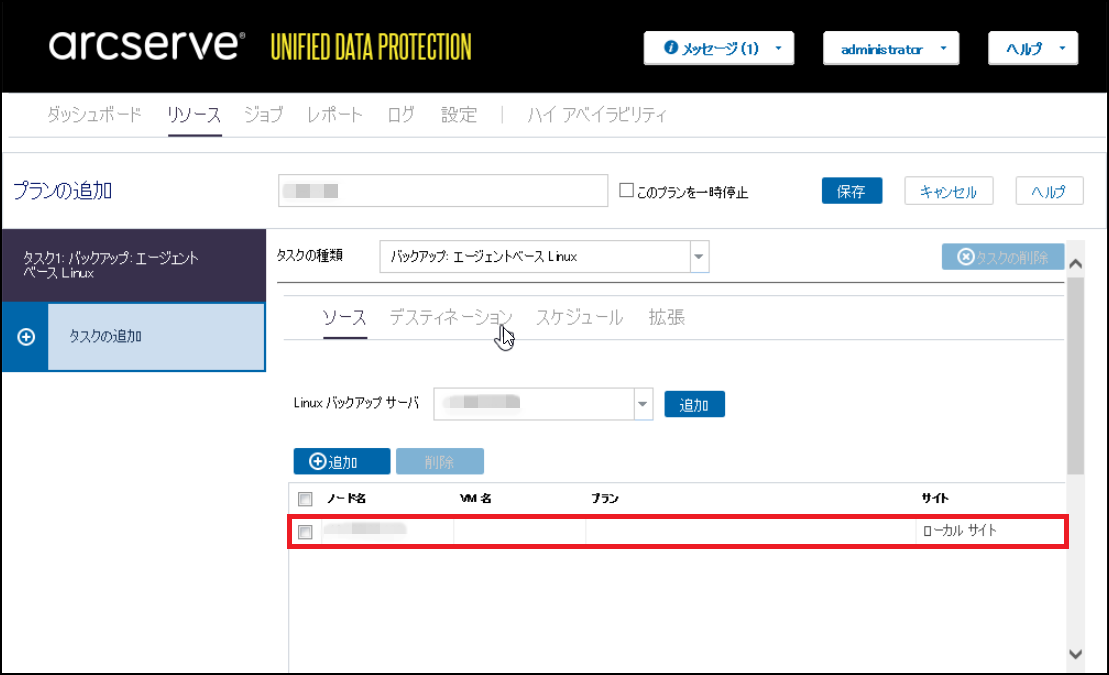The image size is (1109, 675).
Task: Click the キャンセル button
Action: point(948,191)
